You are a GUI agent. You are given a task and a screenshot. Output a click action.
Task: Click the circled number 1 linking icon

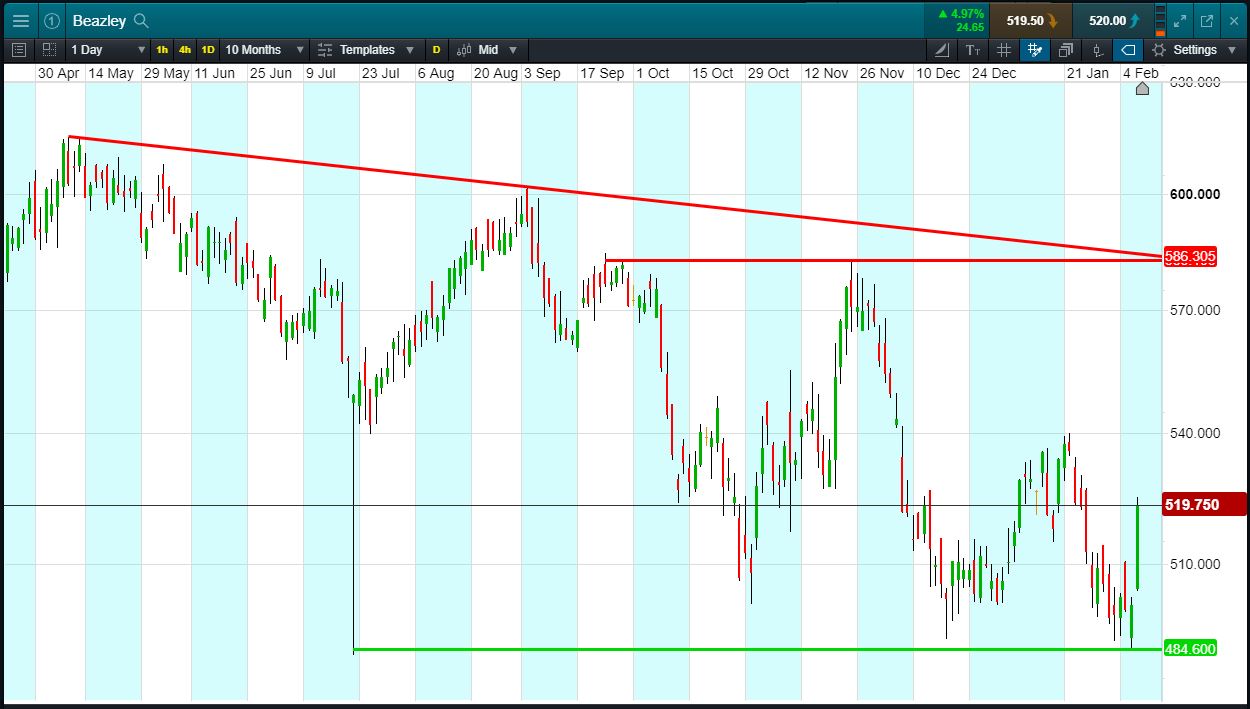[x=52, y=20]
